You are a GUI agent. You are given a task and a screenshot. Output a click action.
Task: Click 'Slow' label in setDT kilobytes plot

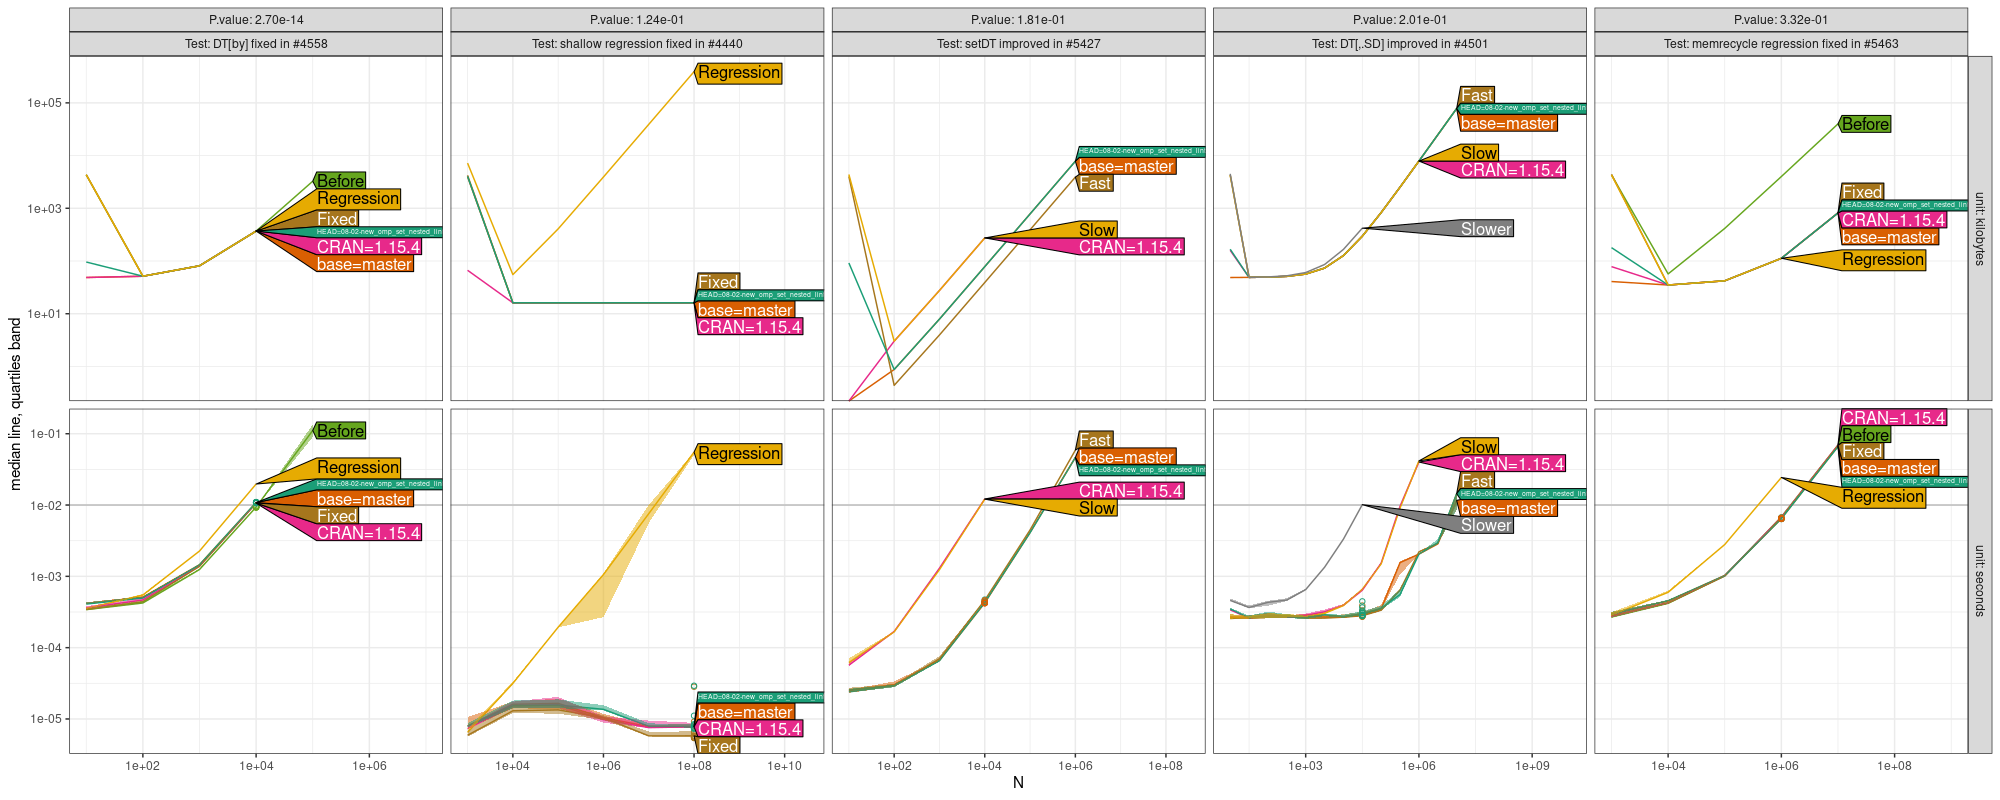[x=1097, y=230]
